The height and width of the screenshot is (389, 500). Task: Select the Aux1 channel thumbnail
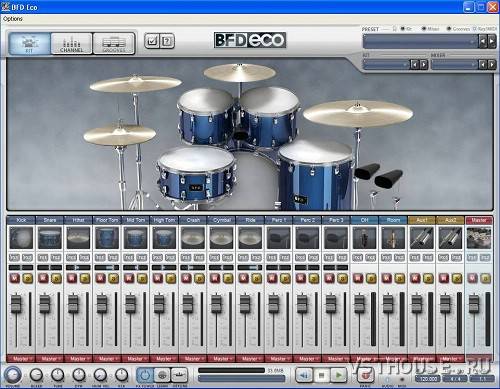point(422,238)
